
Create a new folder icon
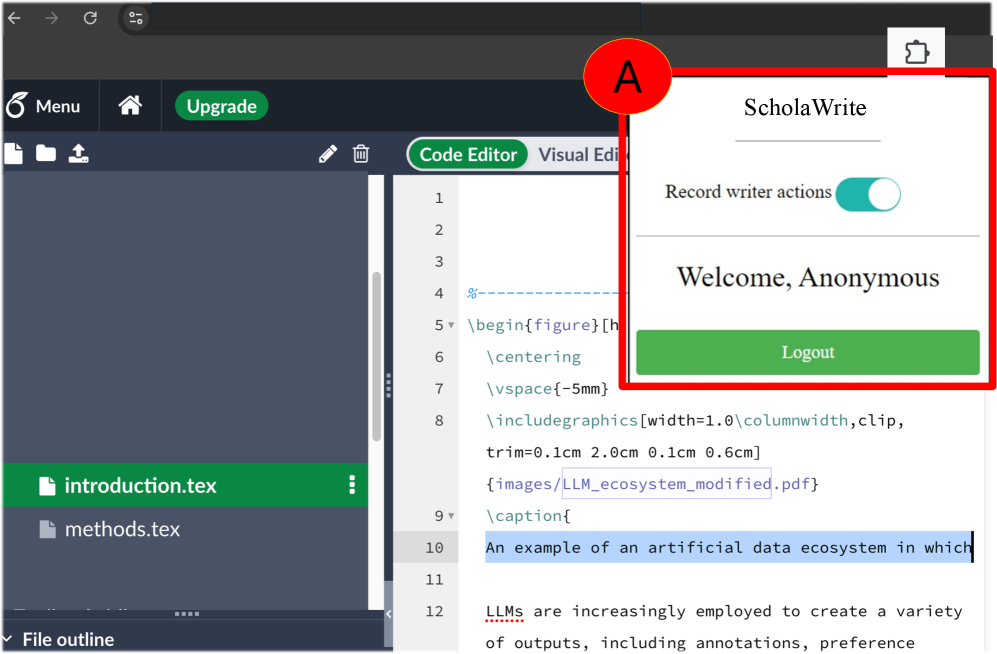coord(46,153)
